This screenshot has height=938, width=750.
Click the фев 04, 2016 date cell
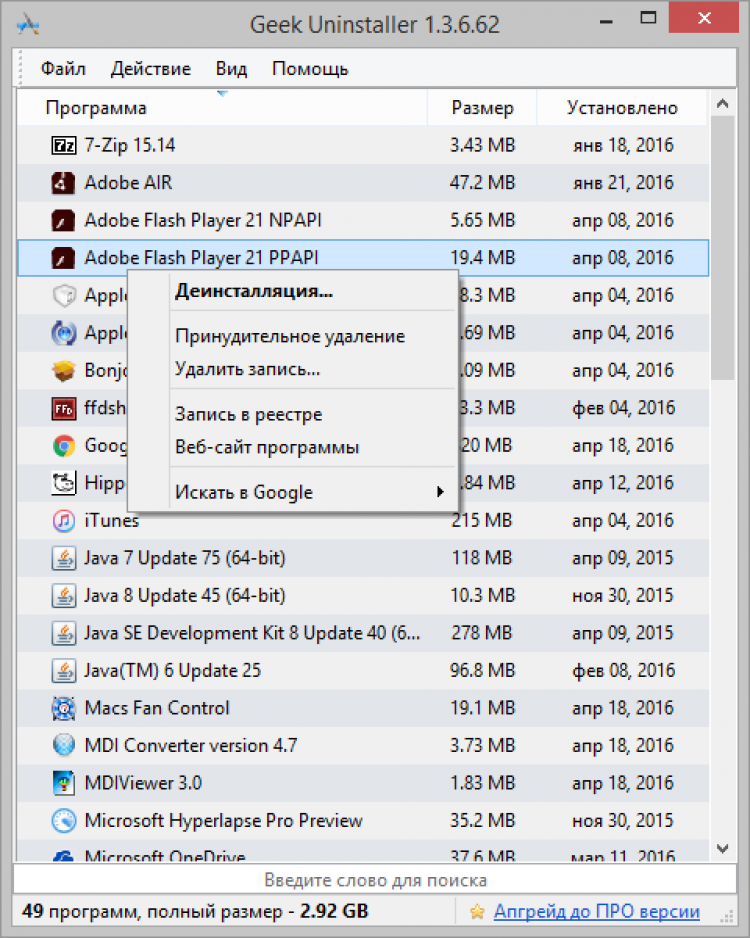[x=623, y=408]
